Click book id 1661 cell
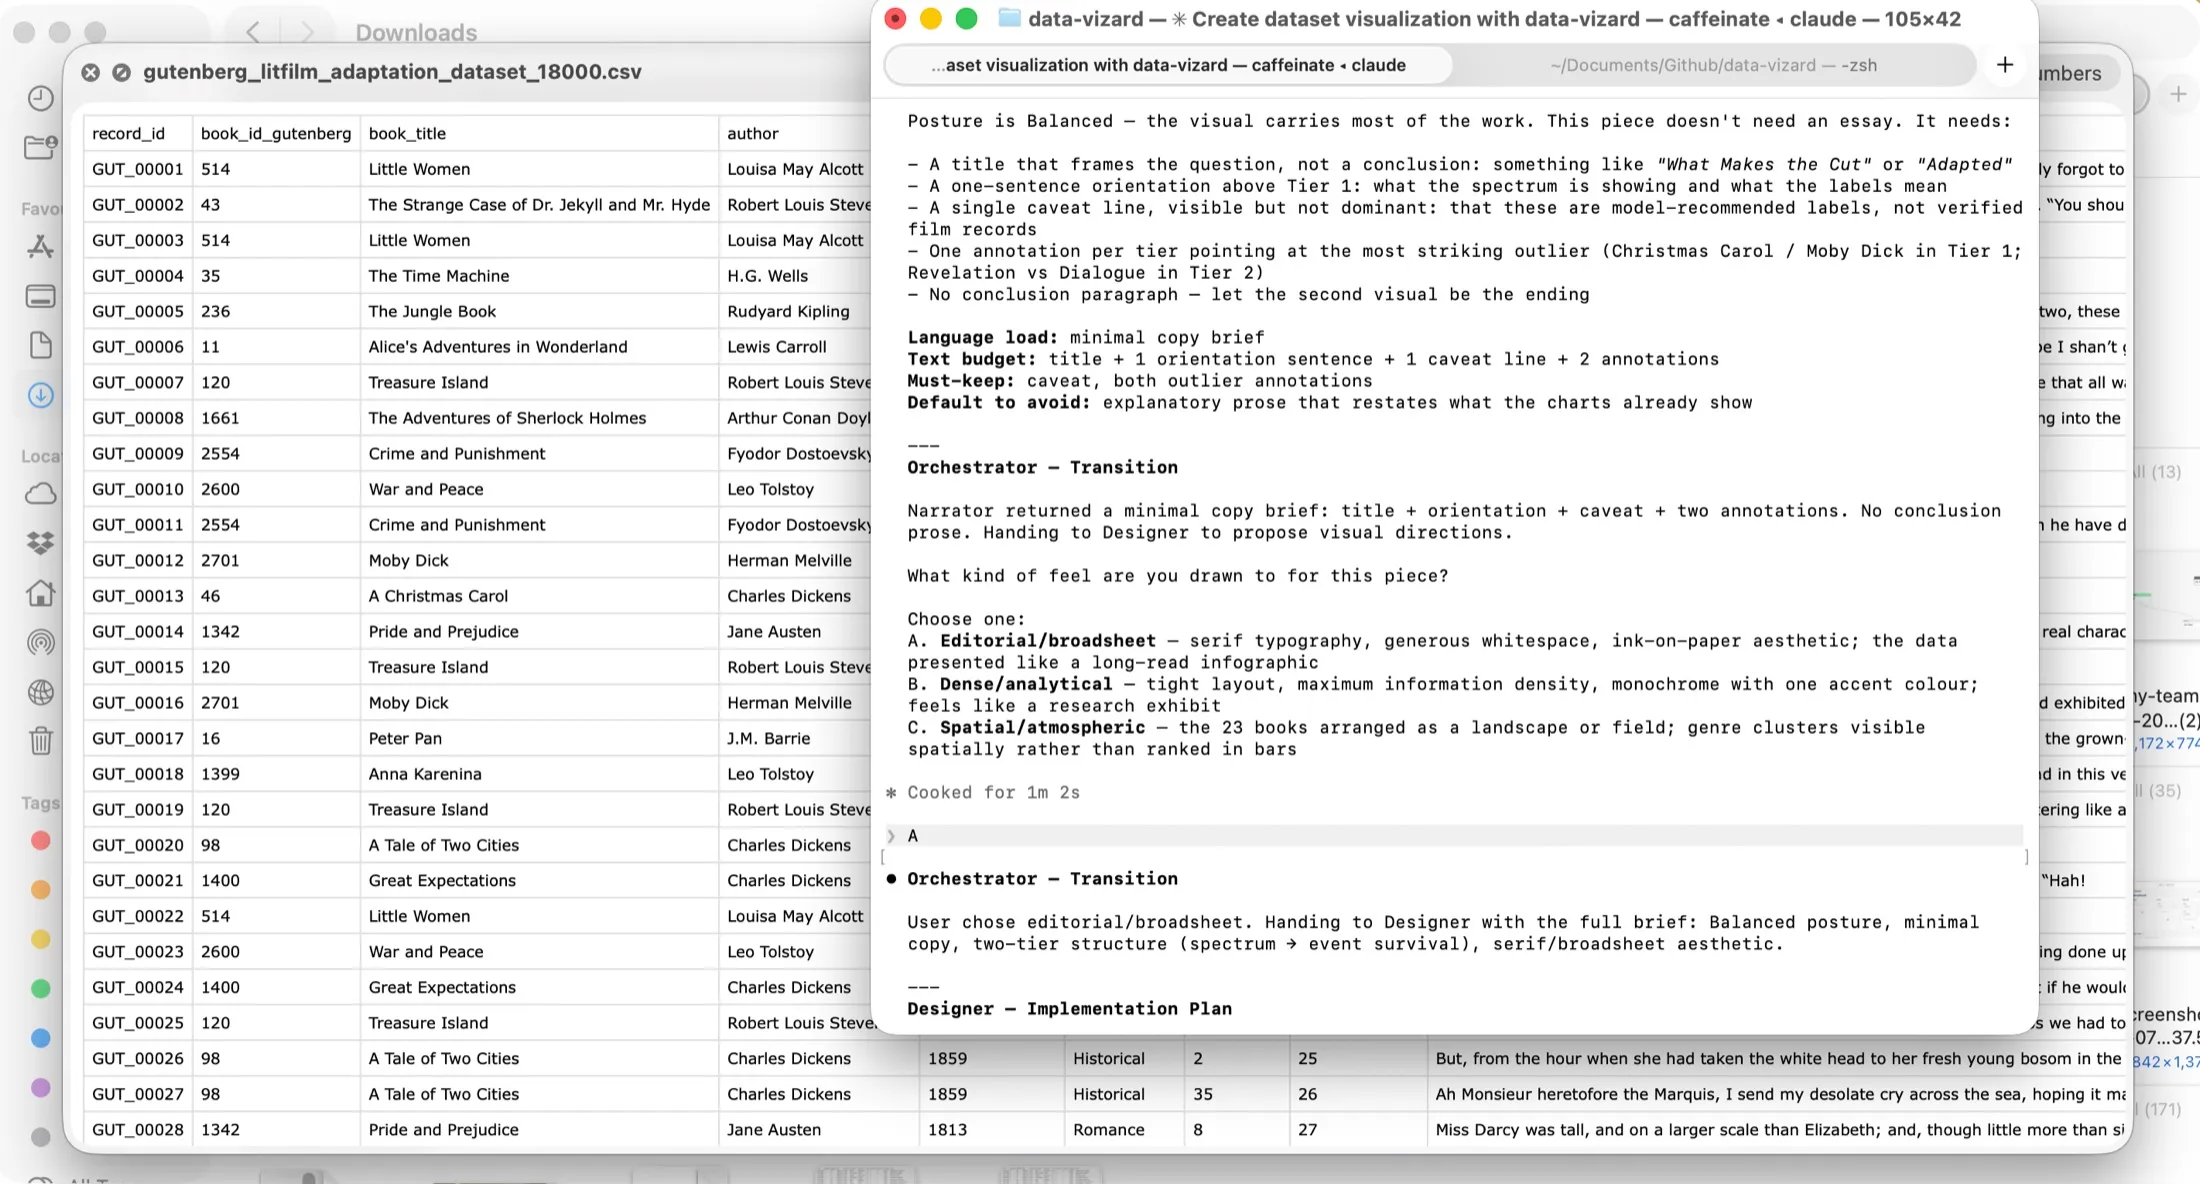 coord(276,418)
